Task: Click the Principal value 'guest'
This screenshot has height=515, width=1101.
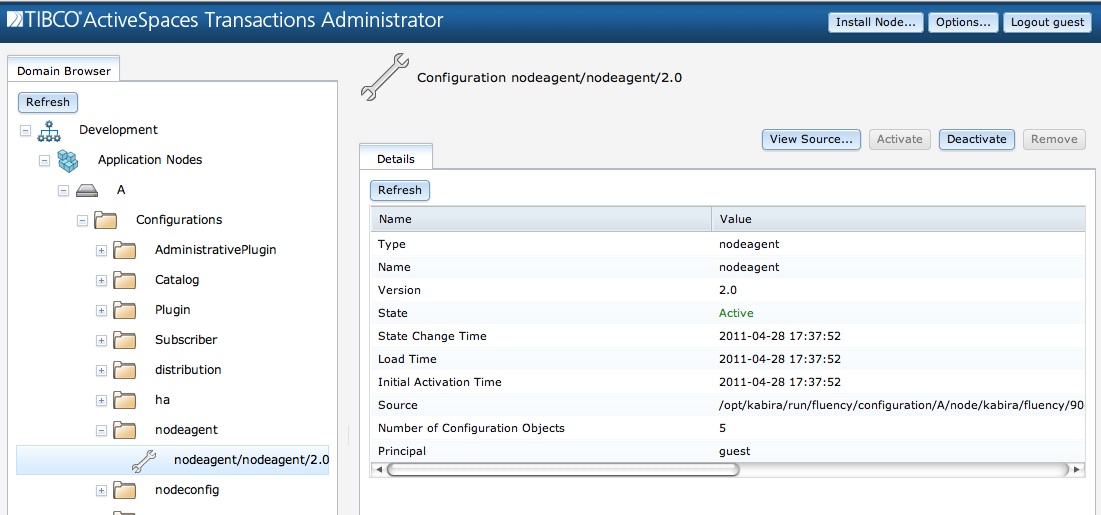Action: pyautogui.click(x=734, y=451)
